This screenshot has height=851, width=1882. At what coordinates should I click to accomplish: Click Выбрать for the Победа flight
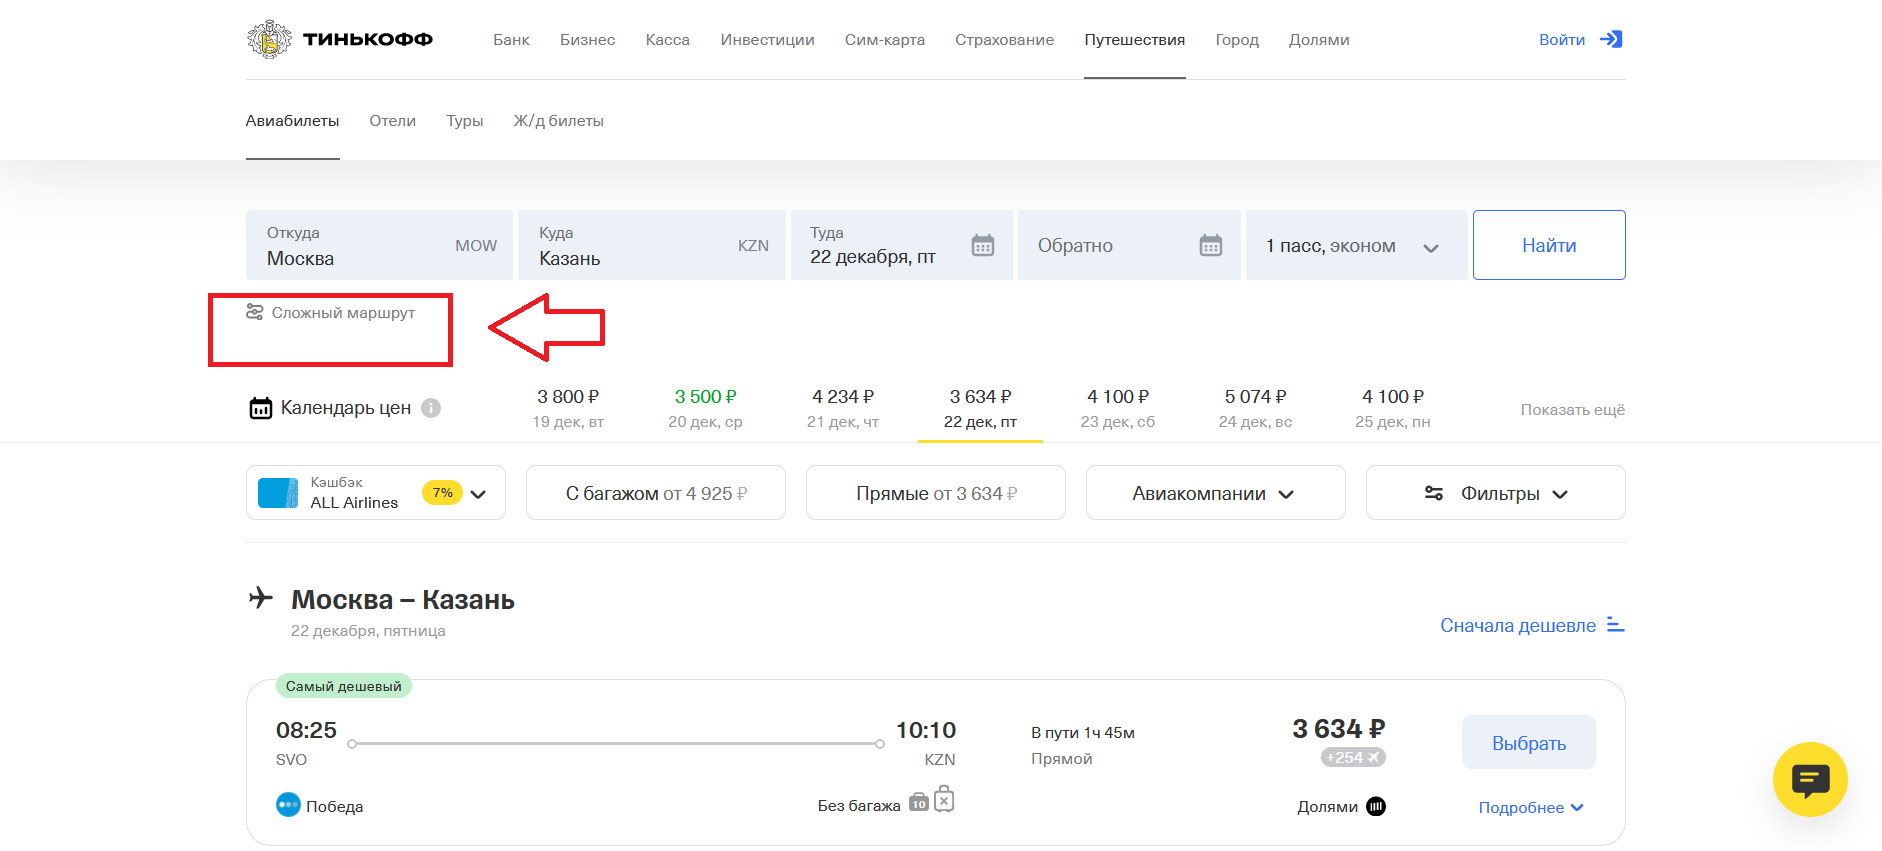(1528, 743)
